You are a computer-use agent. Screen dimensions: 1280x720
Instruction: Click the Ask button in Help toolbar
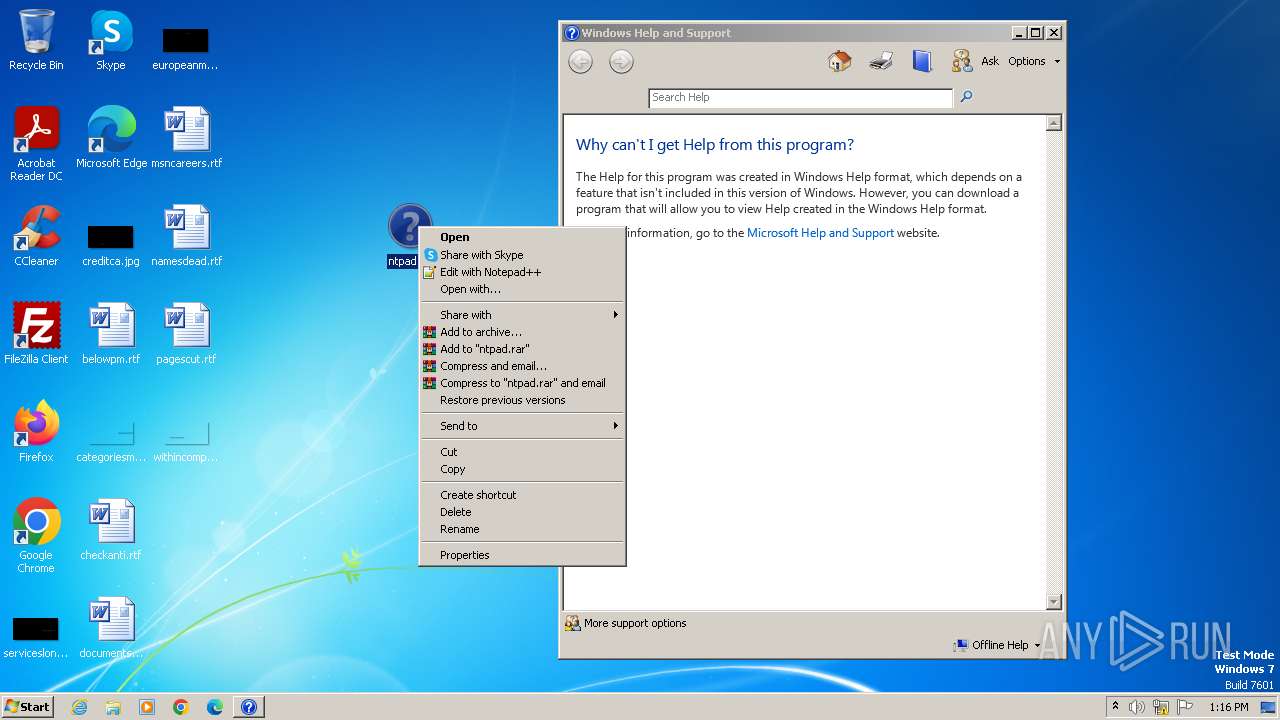tap(975, 61)
